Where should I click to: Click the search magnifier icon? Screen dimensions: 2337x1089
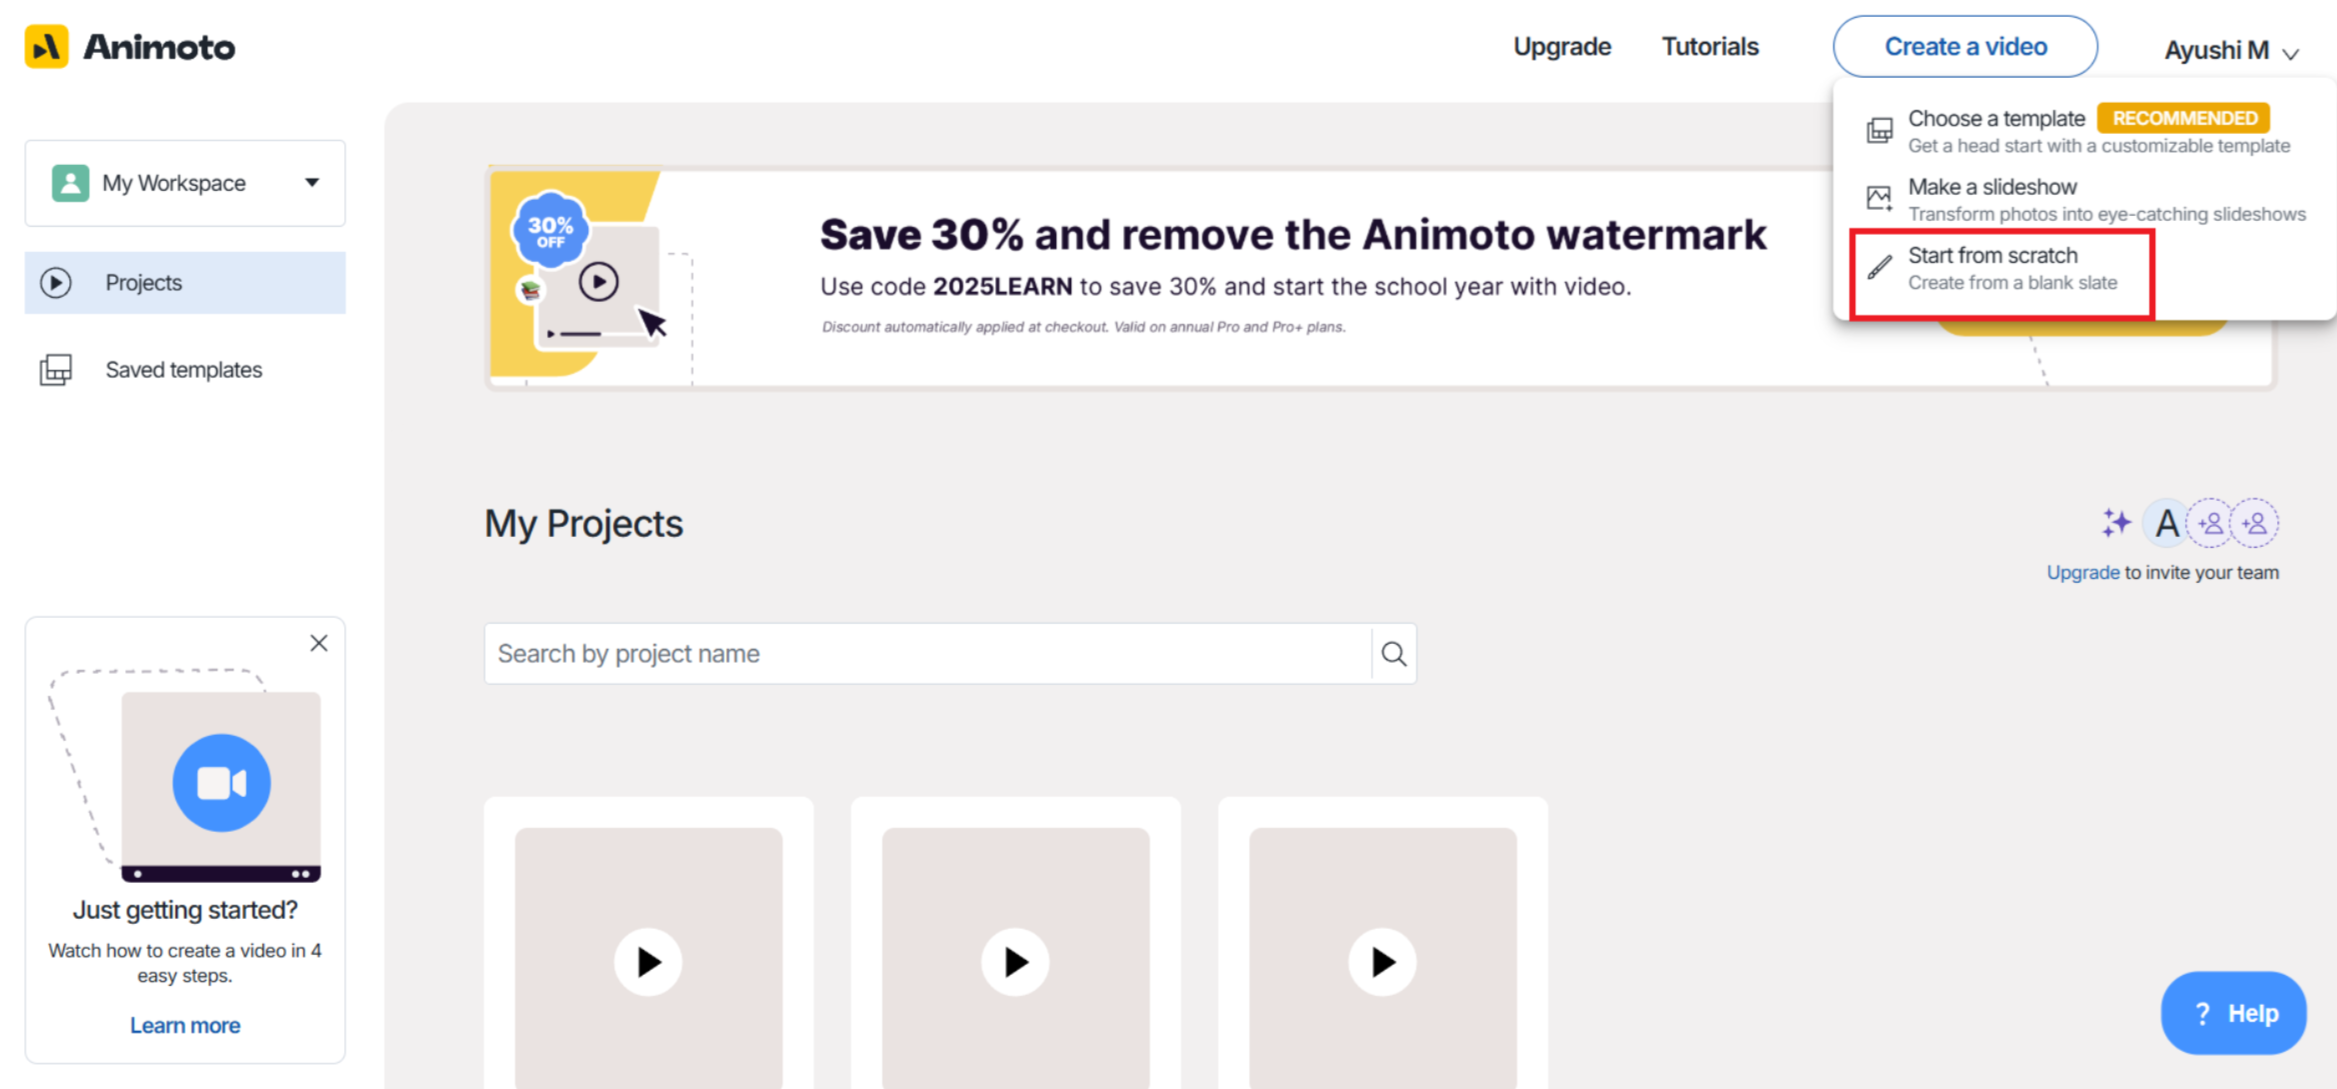(x=1394, y=654)
